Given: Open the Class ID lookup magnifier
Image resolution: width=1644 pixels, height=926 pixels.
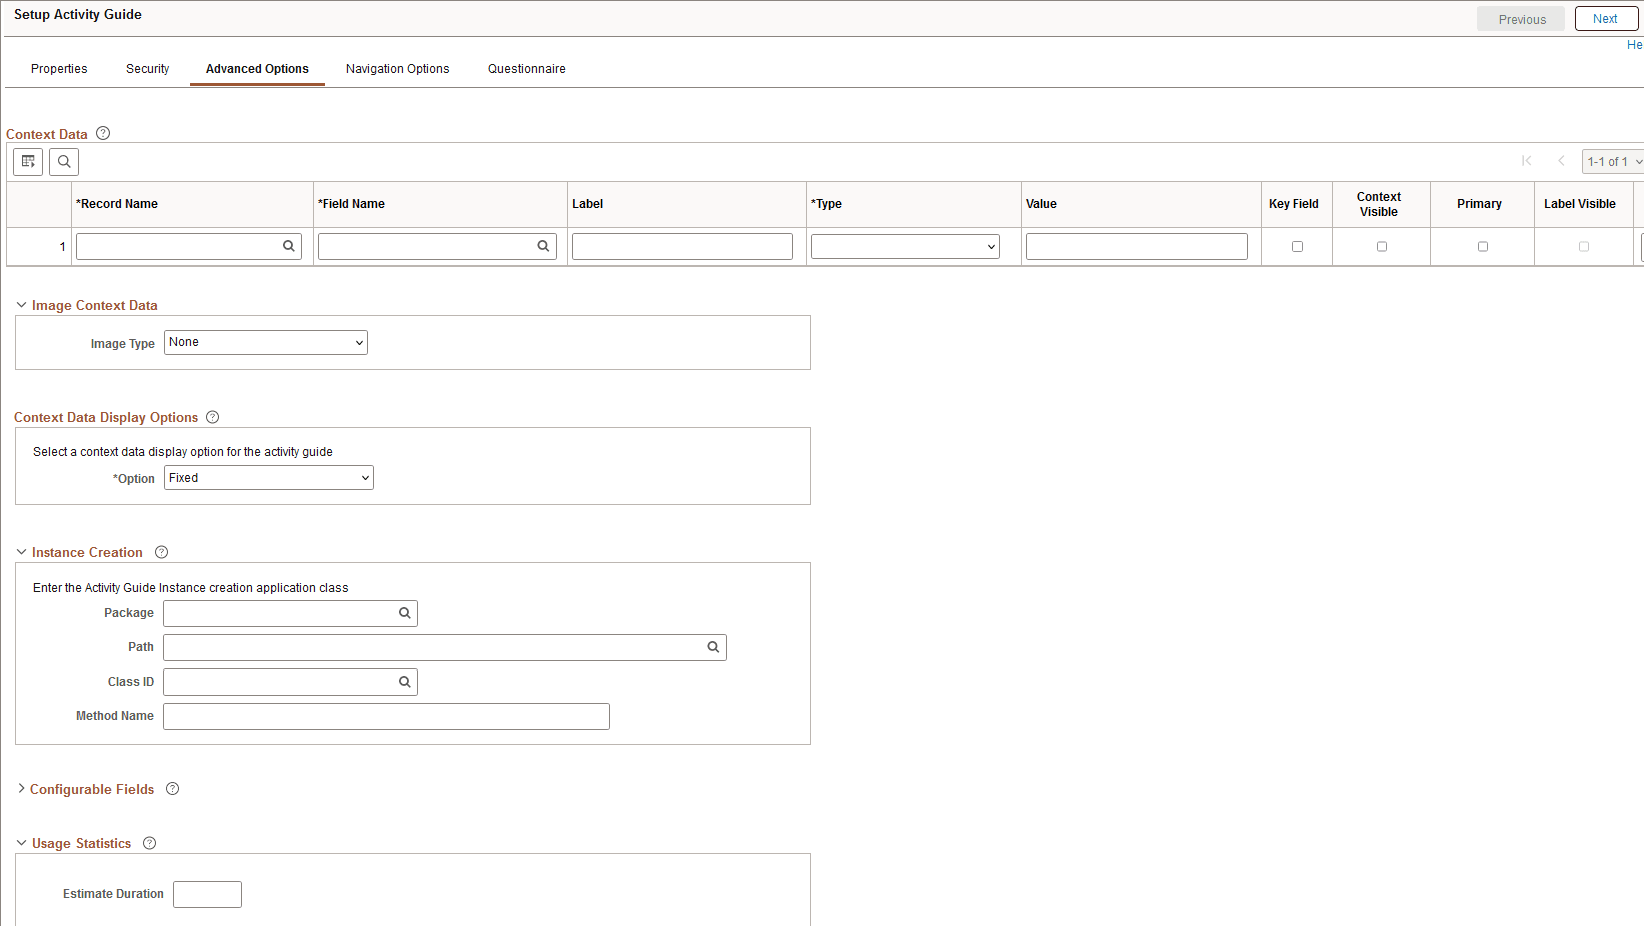Looking at the screenshot, I should [404, 681].
